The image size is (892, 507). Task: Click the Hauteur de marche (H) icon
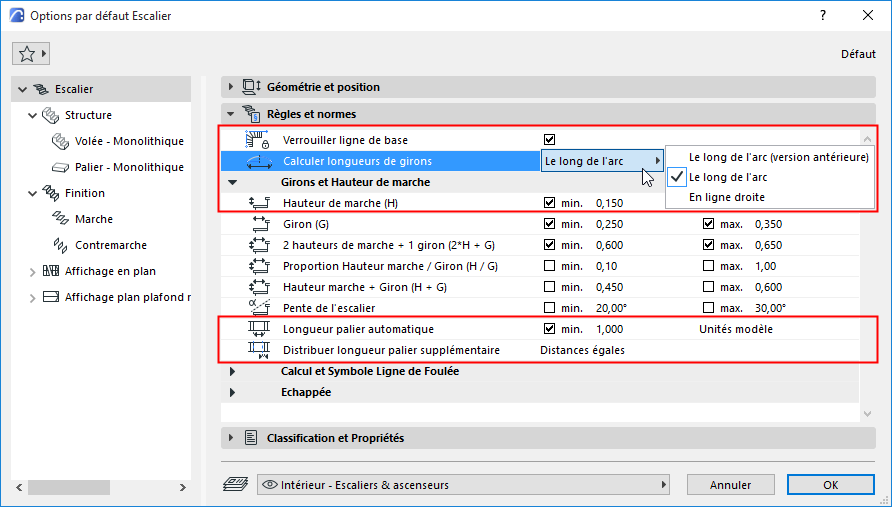click(259, 203)
